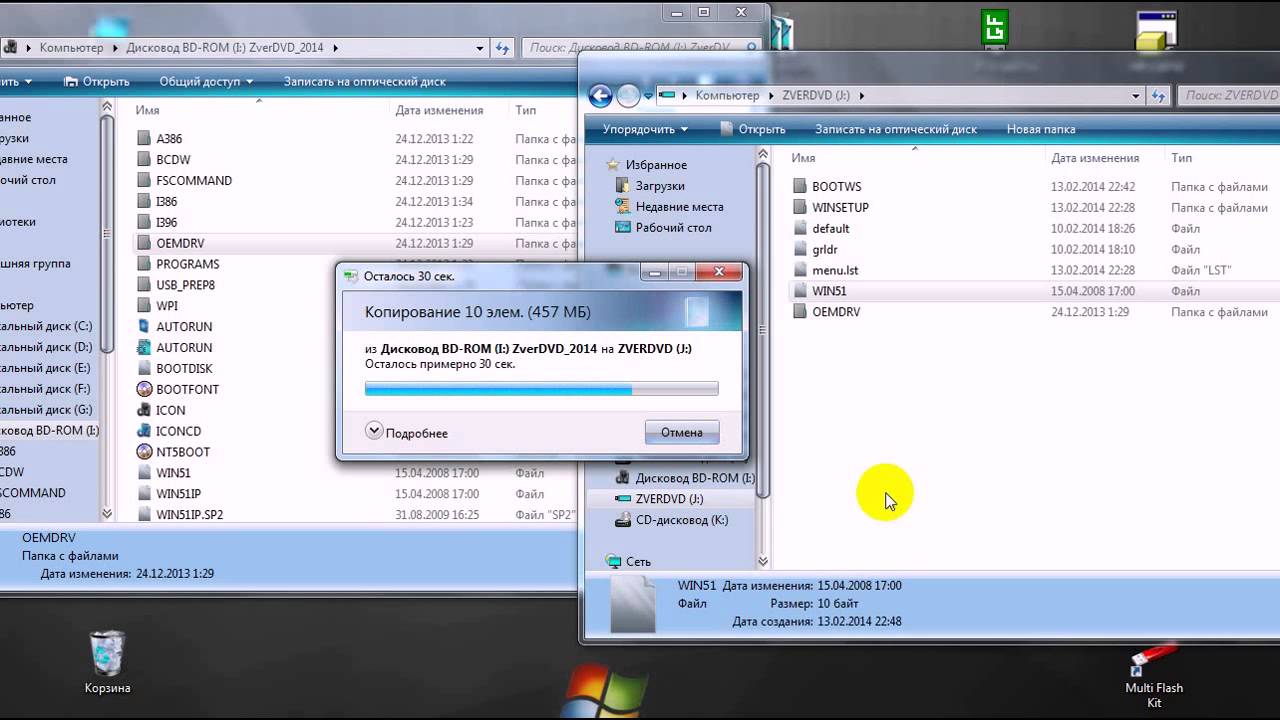Click the search field in ZVERDVD window
Image resolution: width=1280 pixels, height=720 pixels.
click(x=1230, y=96)
